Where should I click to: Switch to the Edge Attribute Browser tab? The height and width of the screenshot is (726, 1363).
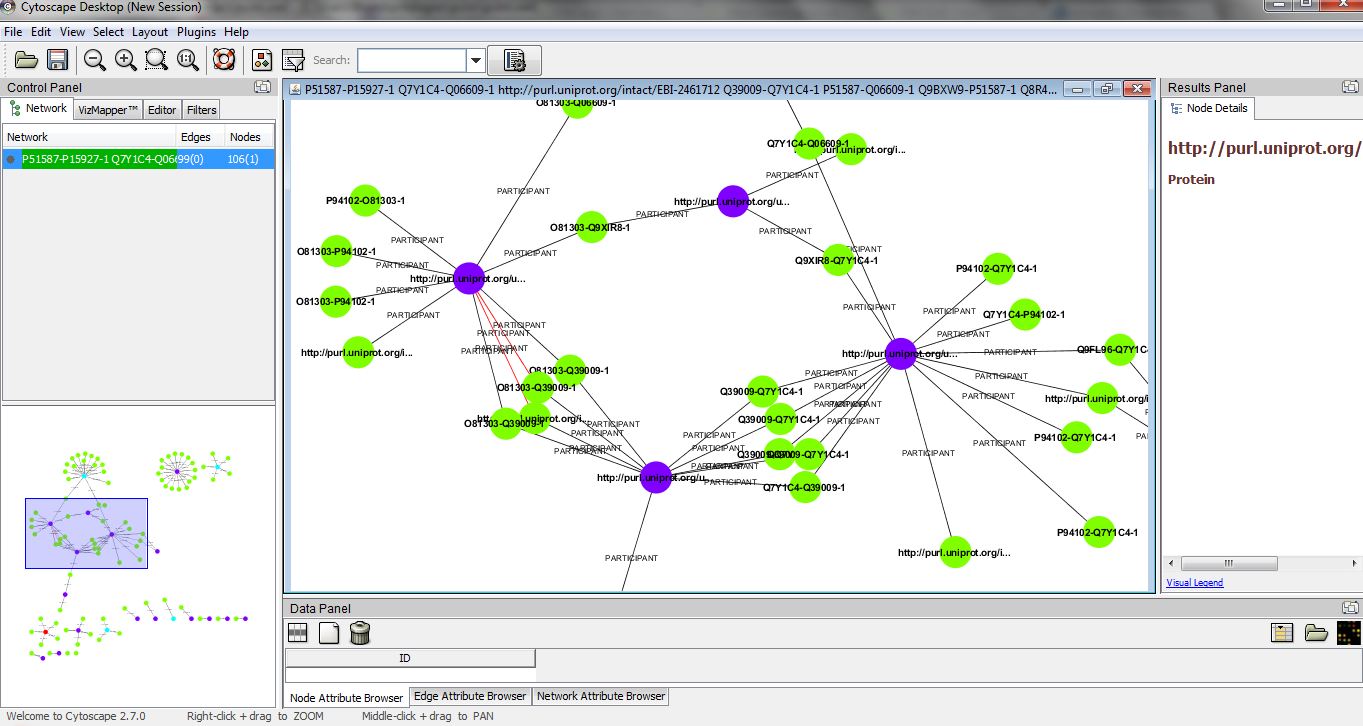(469, 696)
